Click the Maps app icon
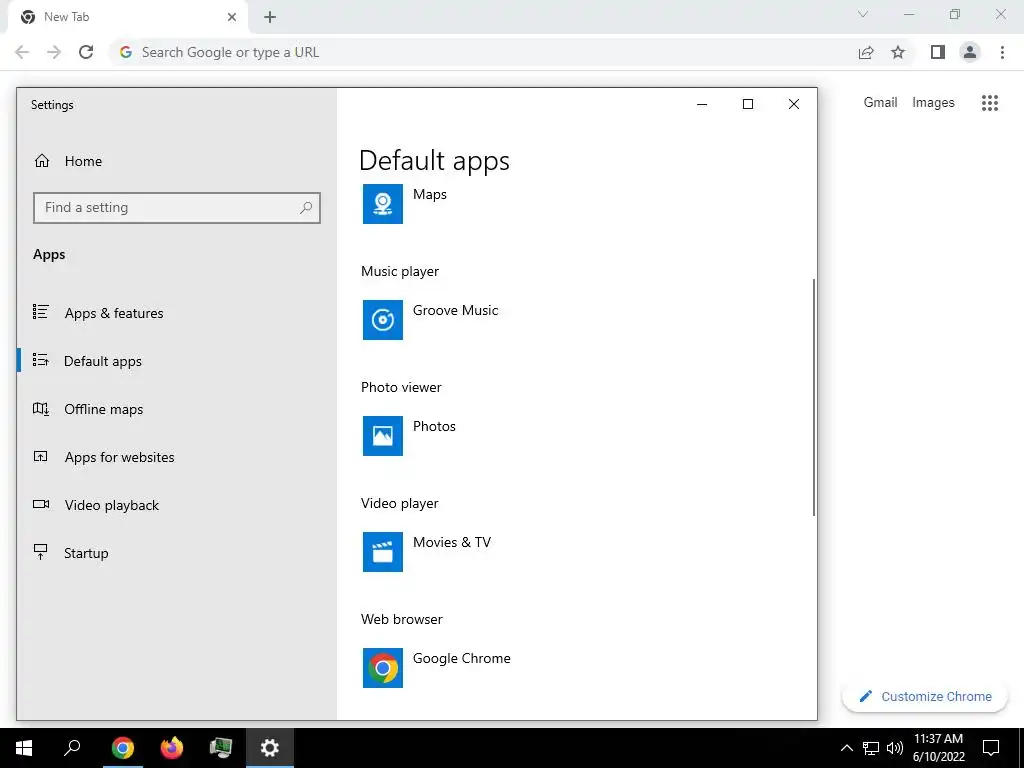The height and width of the screenshot is (768, 1024). click(x=383, y=204)
